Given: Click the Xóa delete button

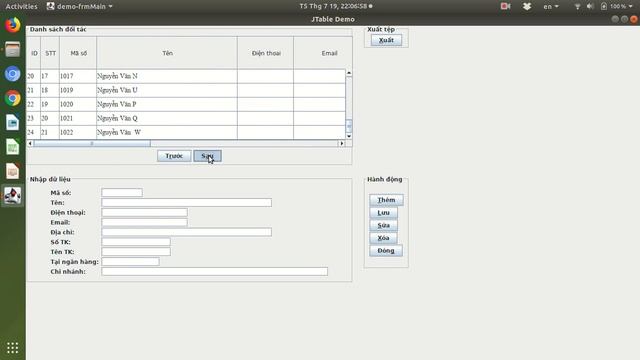Looking at the screenshot, I should [x=383, y=238].
